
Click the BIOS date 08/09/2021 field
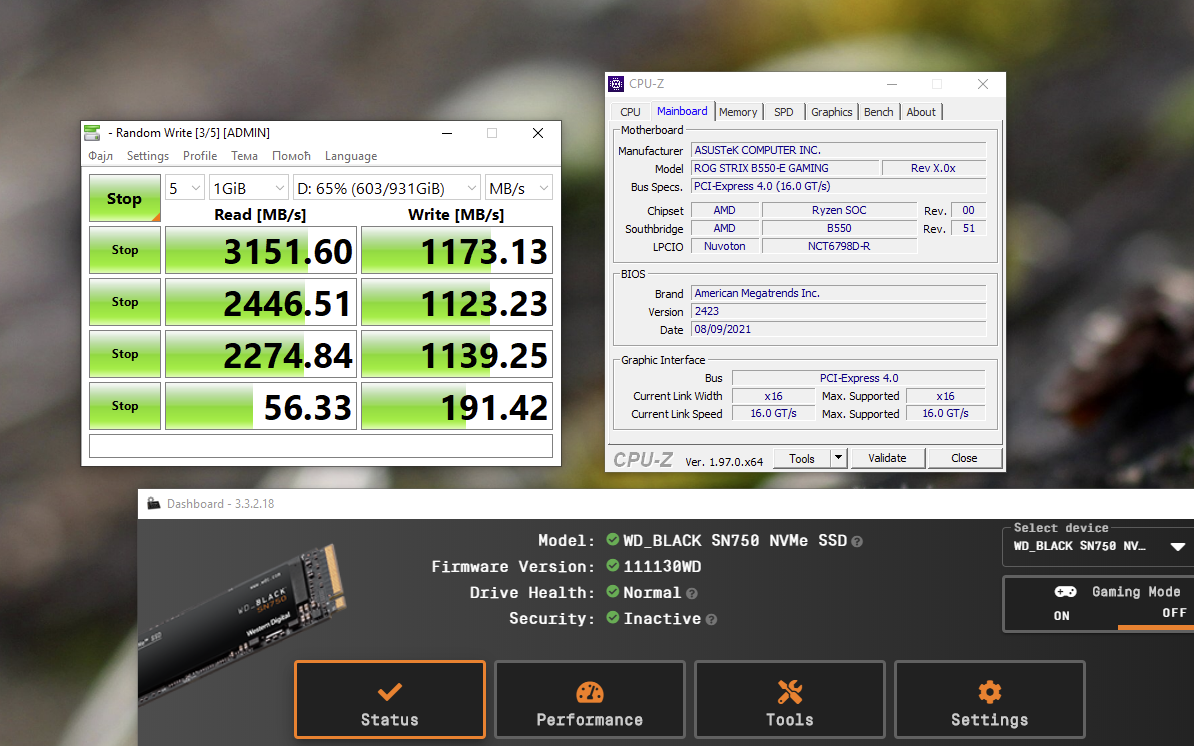tap(838, 330)
